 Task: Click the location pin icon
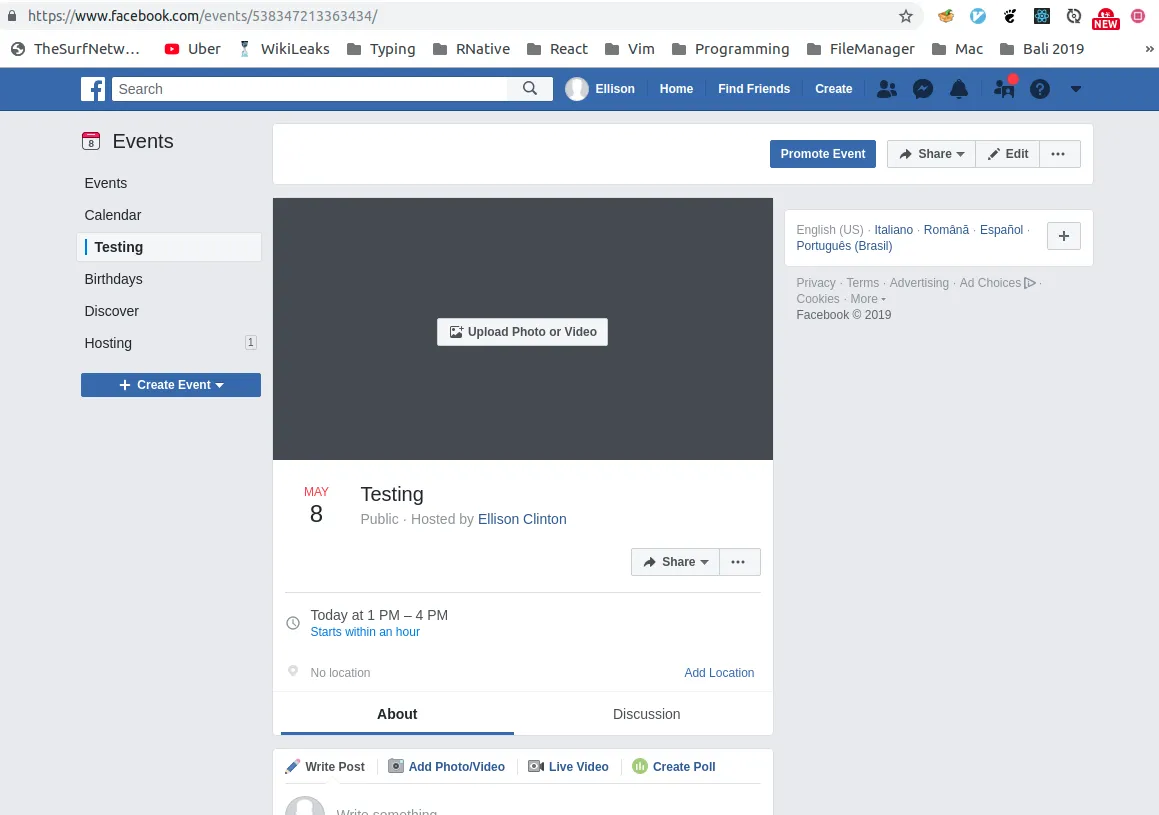pyautogui.click(x=293, y=671)
